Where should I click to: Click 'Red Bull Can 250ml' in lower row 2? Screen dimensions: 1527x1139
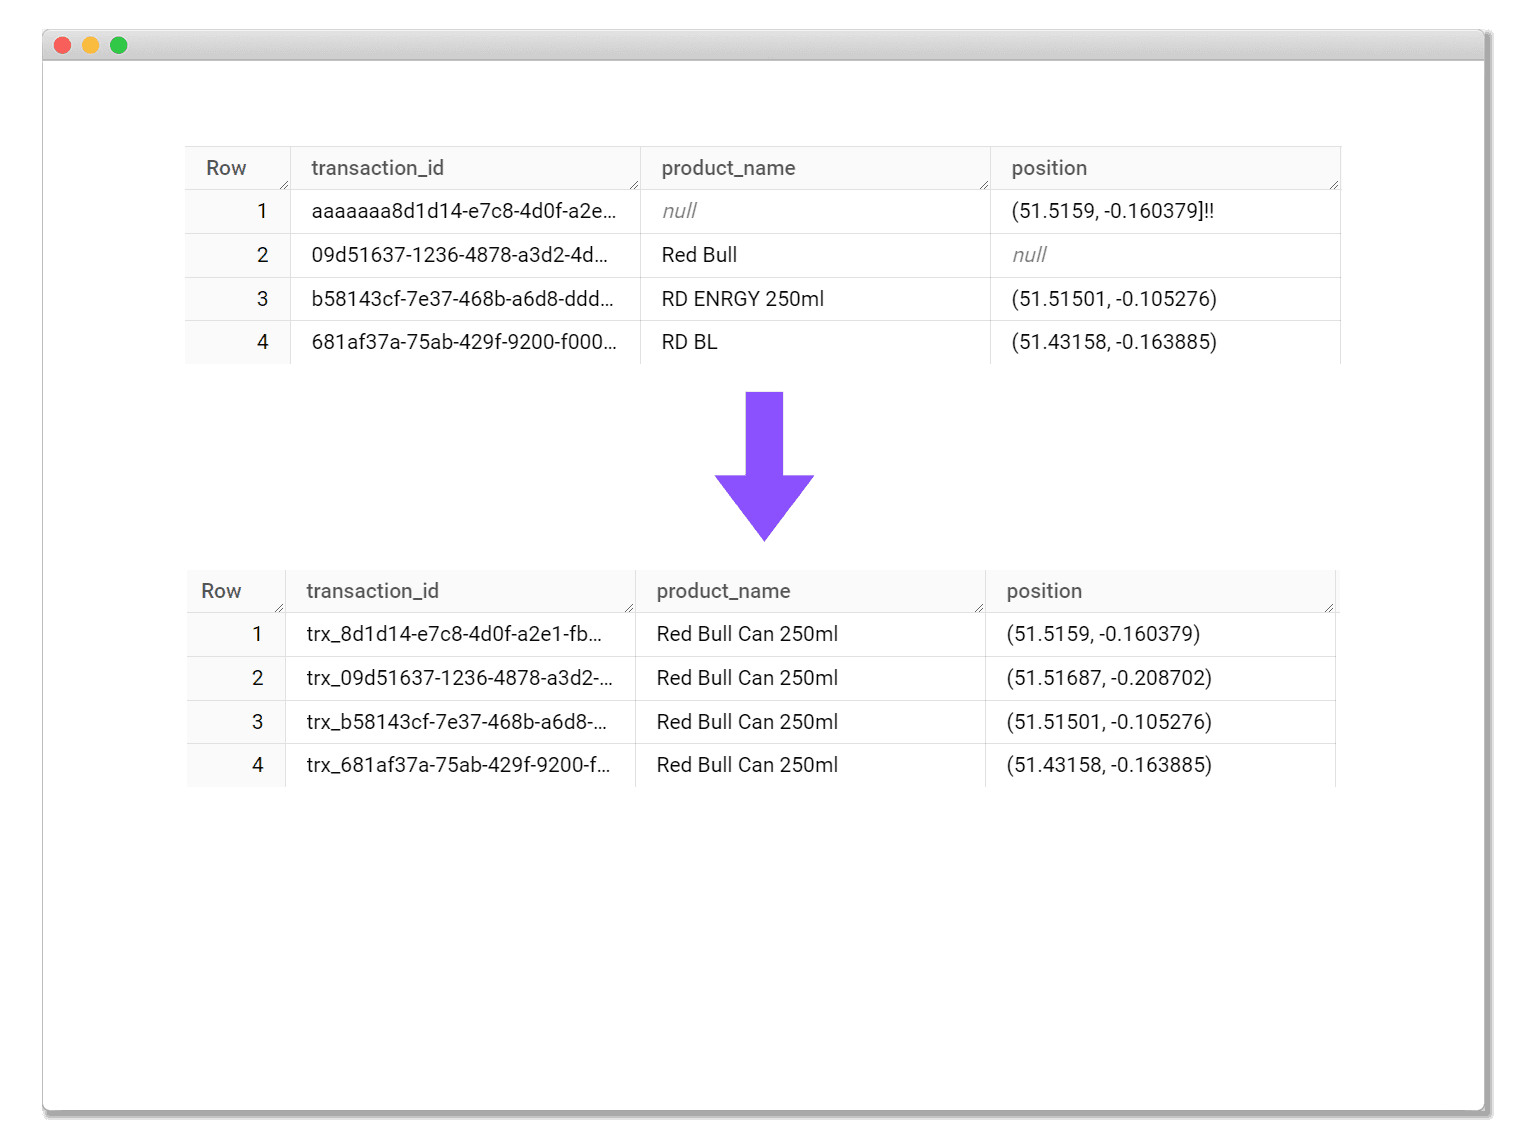[x=810, y=678]
